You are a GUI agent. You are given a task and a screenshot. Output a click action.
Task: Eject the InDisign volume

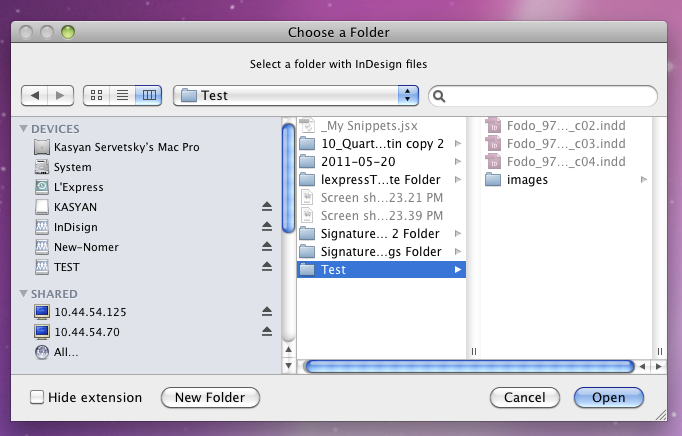267,227
